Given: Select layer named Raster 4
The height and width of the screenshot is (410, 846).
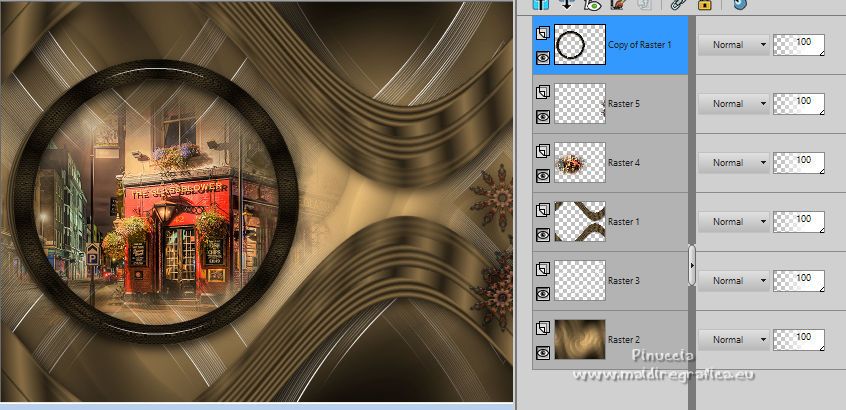Looking at the screenshot, I should click(624, 162).
